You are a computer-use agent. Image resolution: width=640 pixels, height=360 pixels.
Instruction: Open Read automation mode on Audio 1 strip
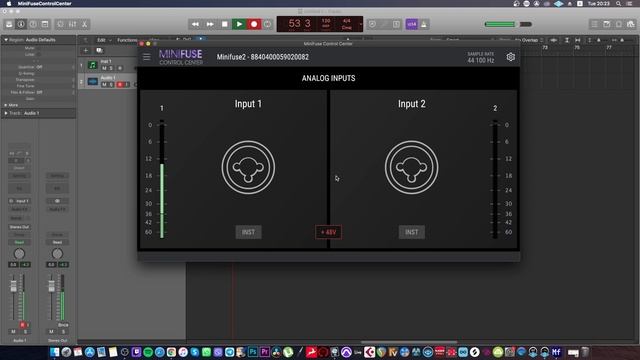pos(19,242)
